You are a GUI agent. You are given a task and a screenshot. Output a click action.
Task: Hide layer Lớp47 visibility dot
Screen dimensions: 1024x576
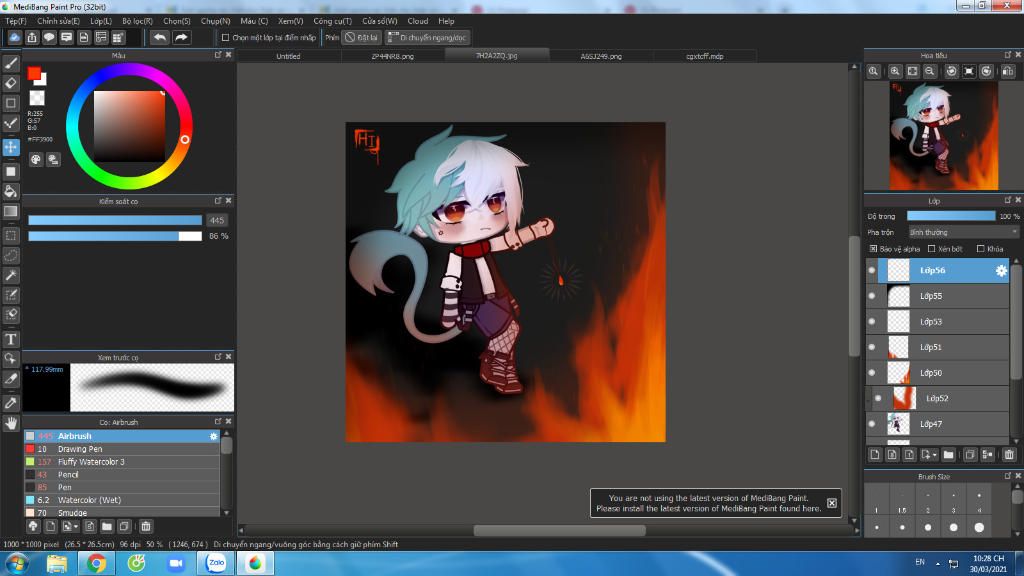point(872,424)
